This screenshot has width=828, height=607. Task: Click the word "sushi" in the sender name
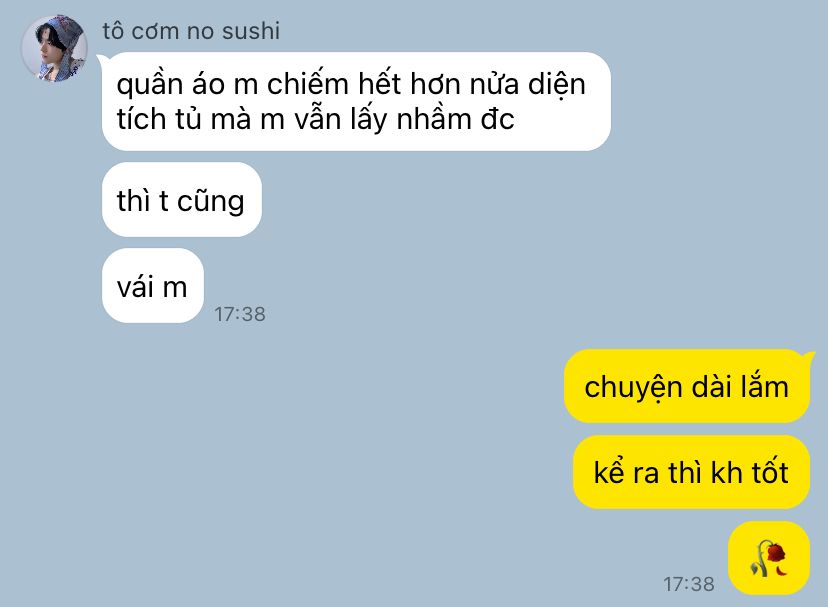tap(251, 31)
